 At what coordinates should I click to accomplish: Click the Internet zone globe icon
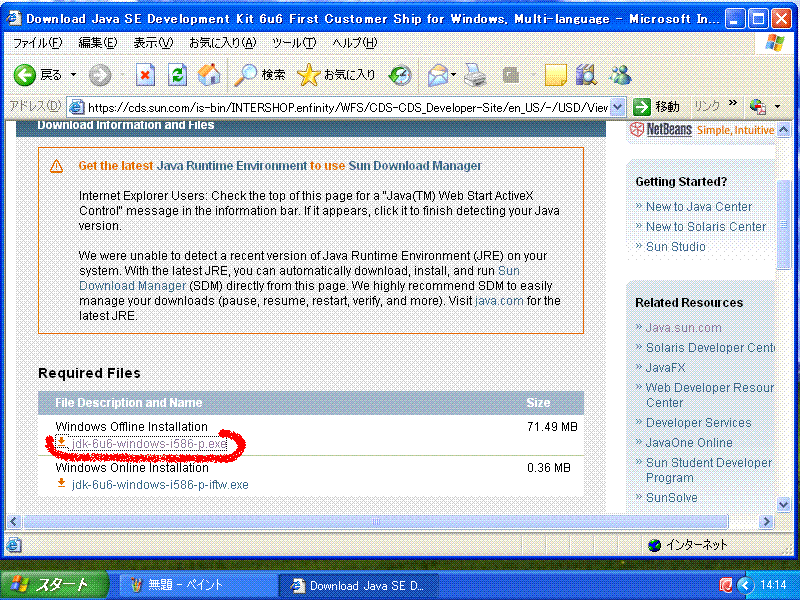click(x=655, y=545)
